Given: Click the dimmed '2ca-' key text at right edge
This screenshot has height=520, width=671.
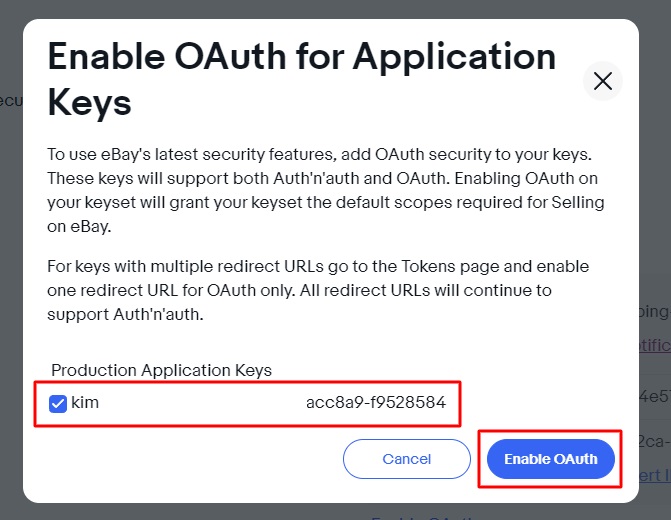Looking at the screenshot, I should 655,441.
